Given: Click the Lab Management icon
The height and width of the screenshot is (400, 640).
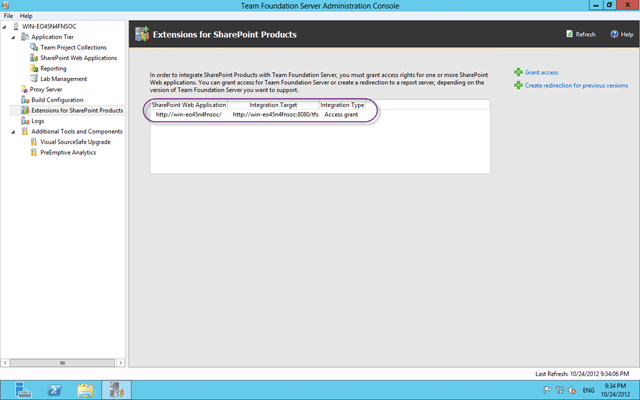Looking at the screenshot, I should [x=34, y=79].
